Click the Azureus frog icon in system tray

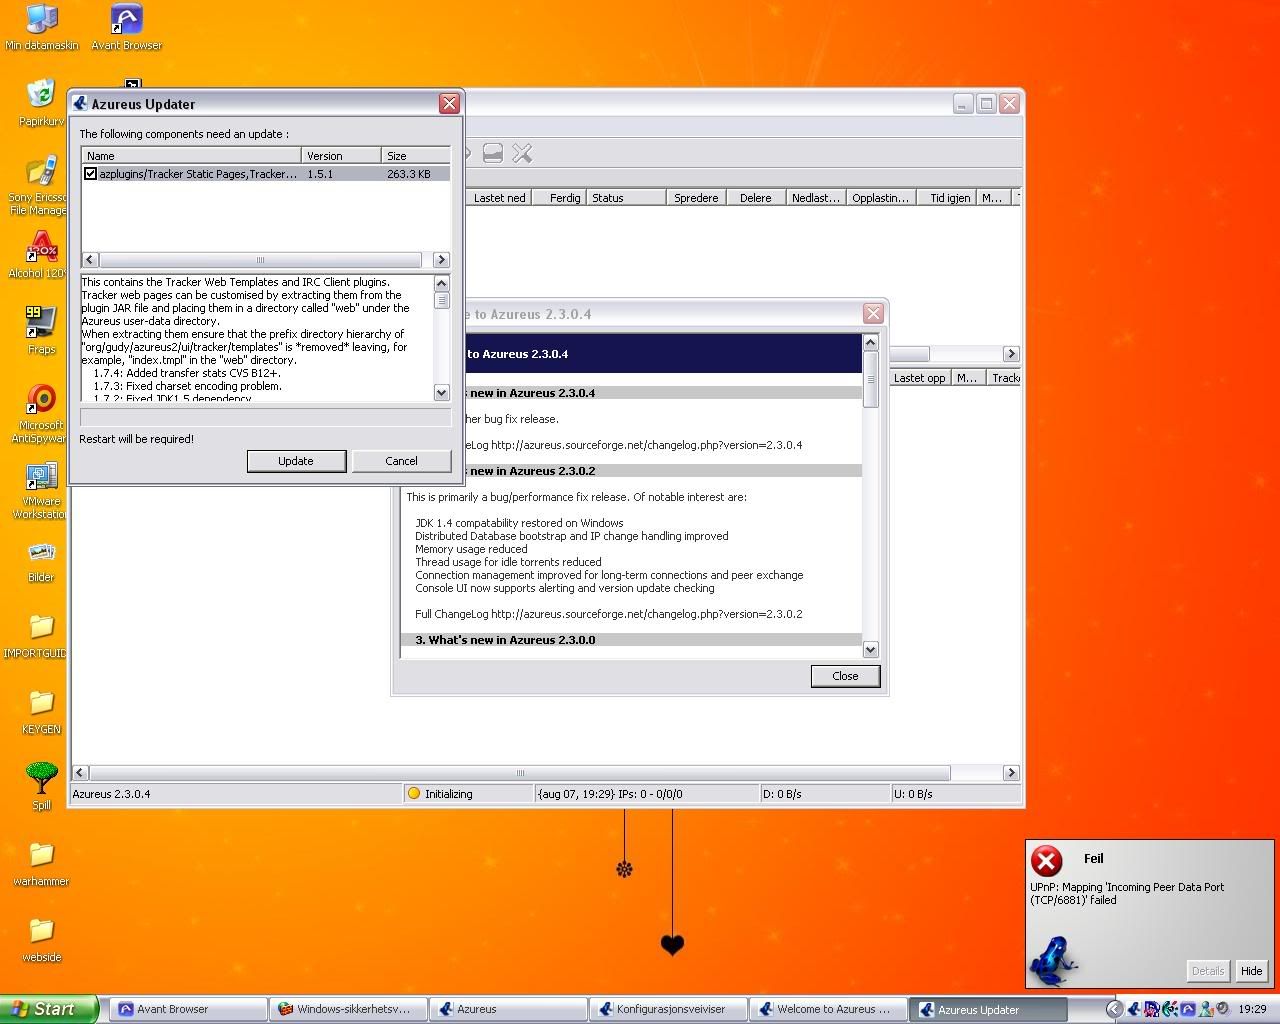[x=1135, y=1009]
